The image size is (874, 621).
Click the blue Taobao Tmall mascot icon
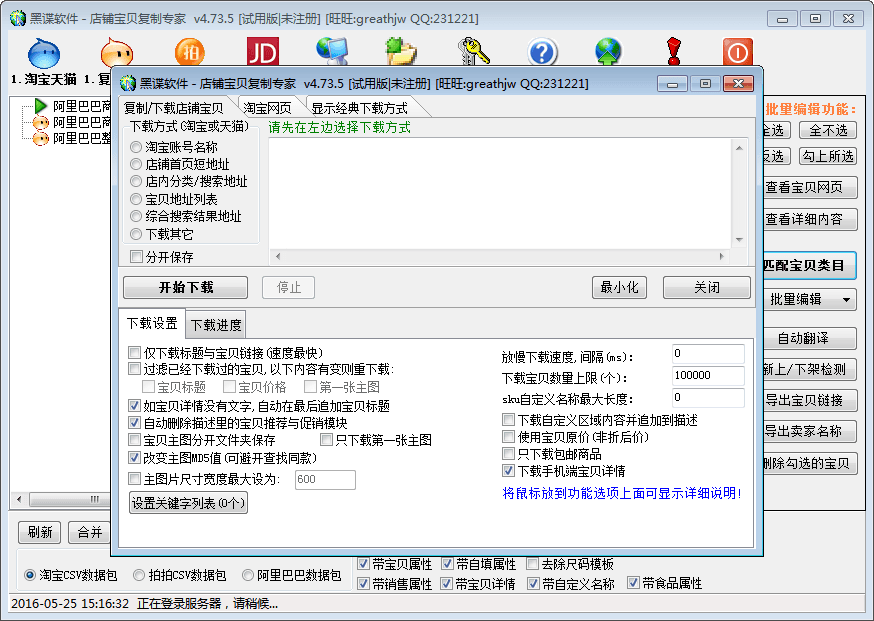coord(44,52)
